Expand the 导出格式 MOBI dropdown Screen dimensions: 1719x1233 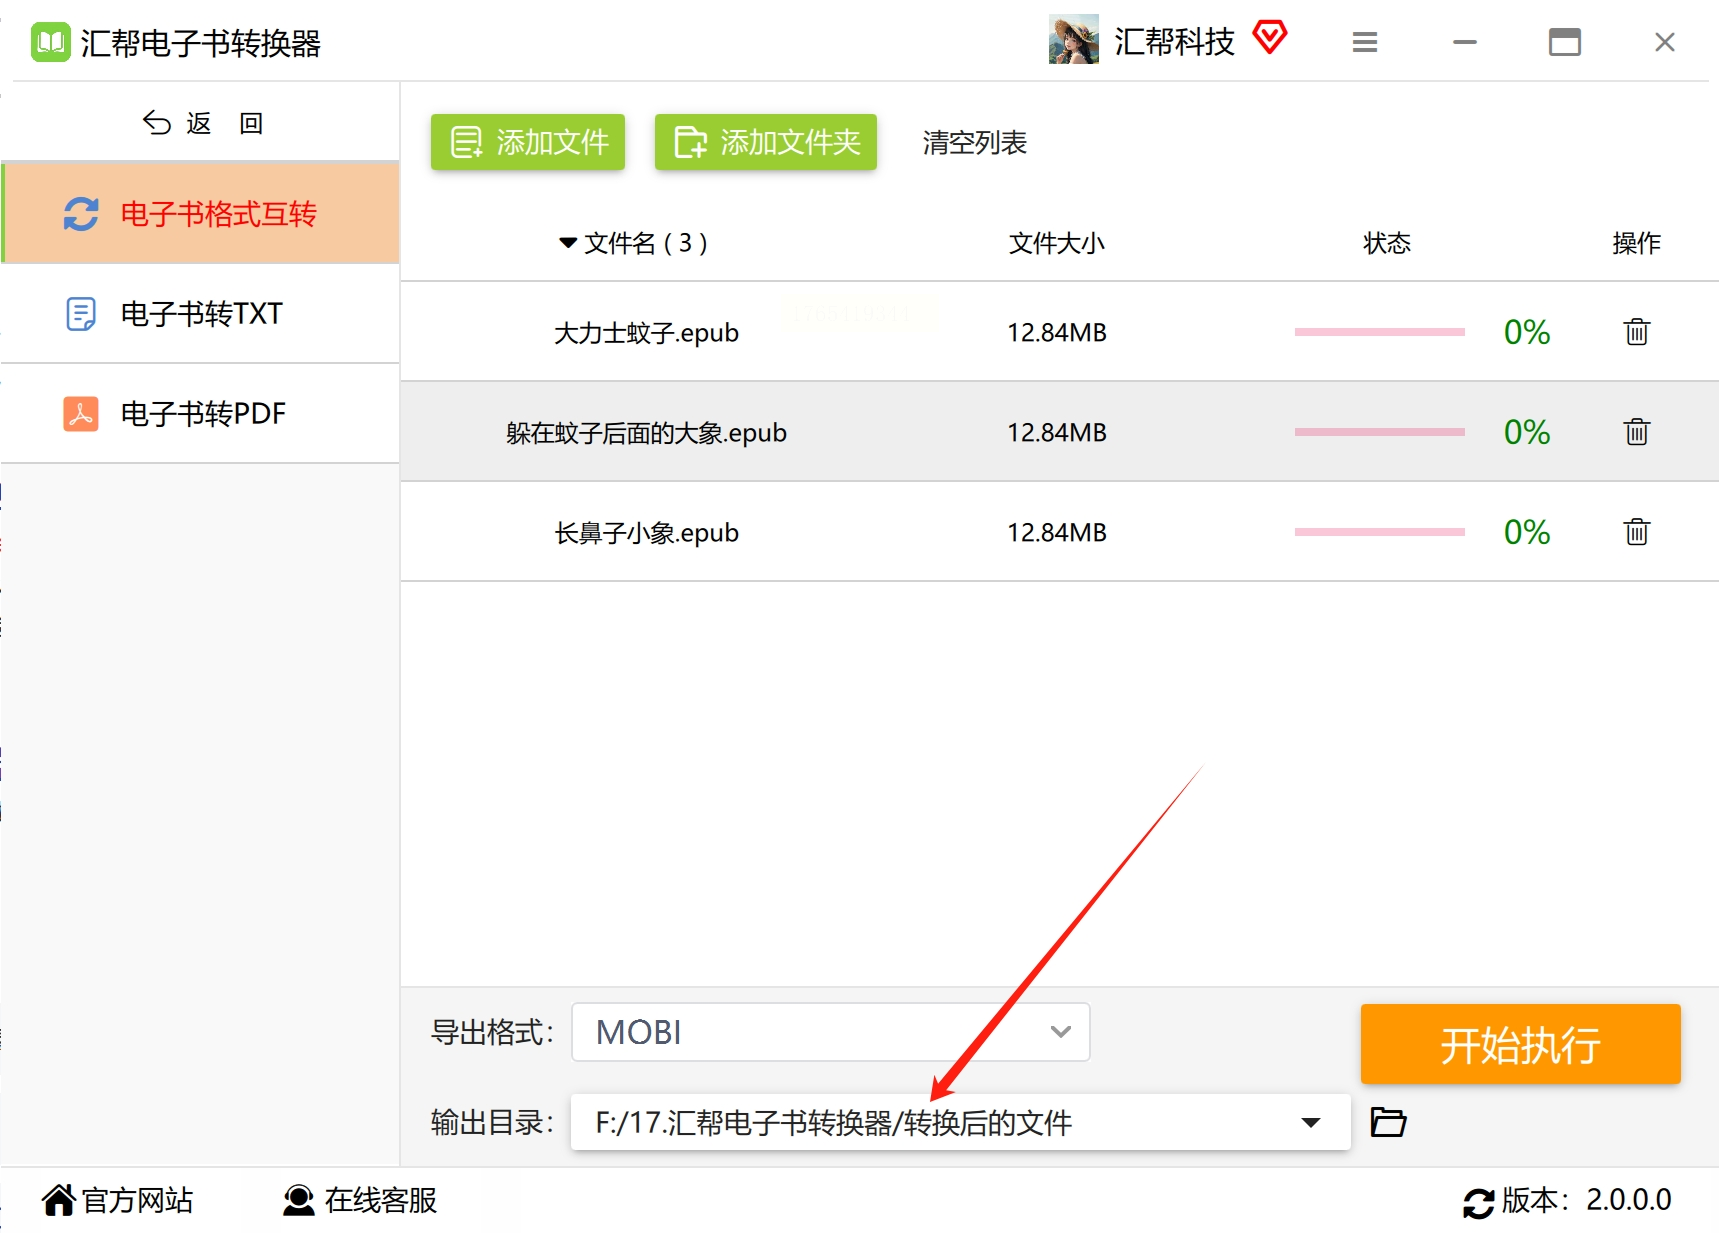click(x=830, y=1032)
